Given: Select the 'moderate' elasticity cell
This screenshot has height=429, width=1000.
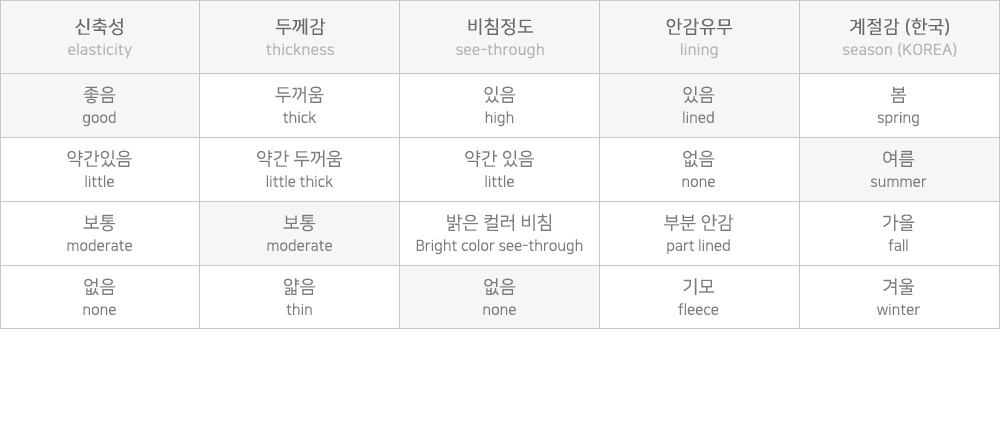Looking at the screenshot, I should coord(99,234).
